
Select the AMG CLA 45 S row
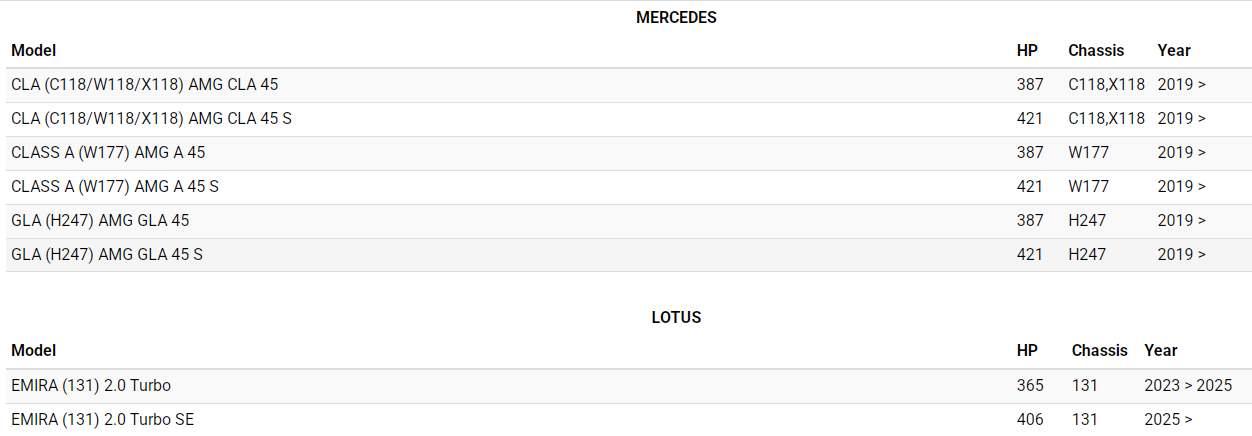(151, 119)
